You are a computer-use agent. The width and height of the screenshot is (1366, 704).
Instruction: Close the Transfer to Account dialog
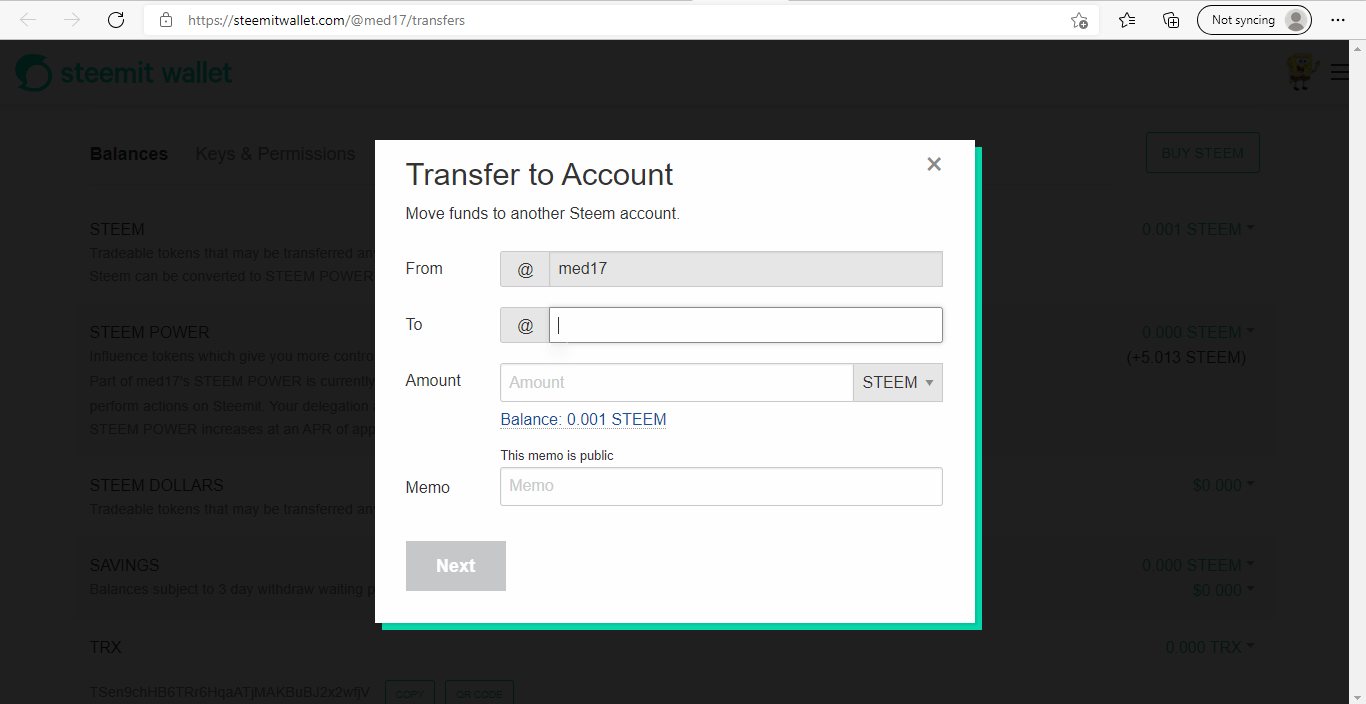click(934, 164)
